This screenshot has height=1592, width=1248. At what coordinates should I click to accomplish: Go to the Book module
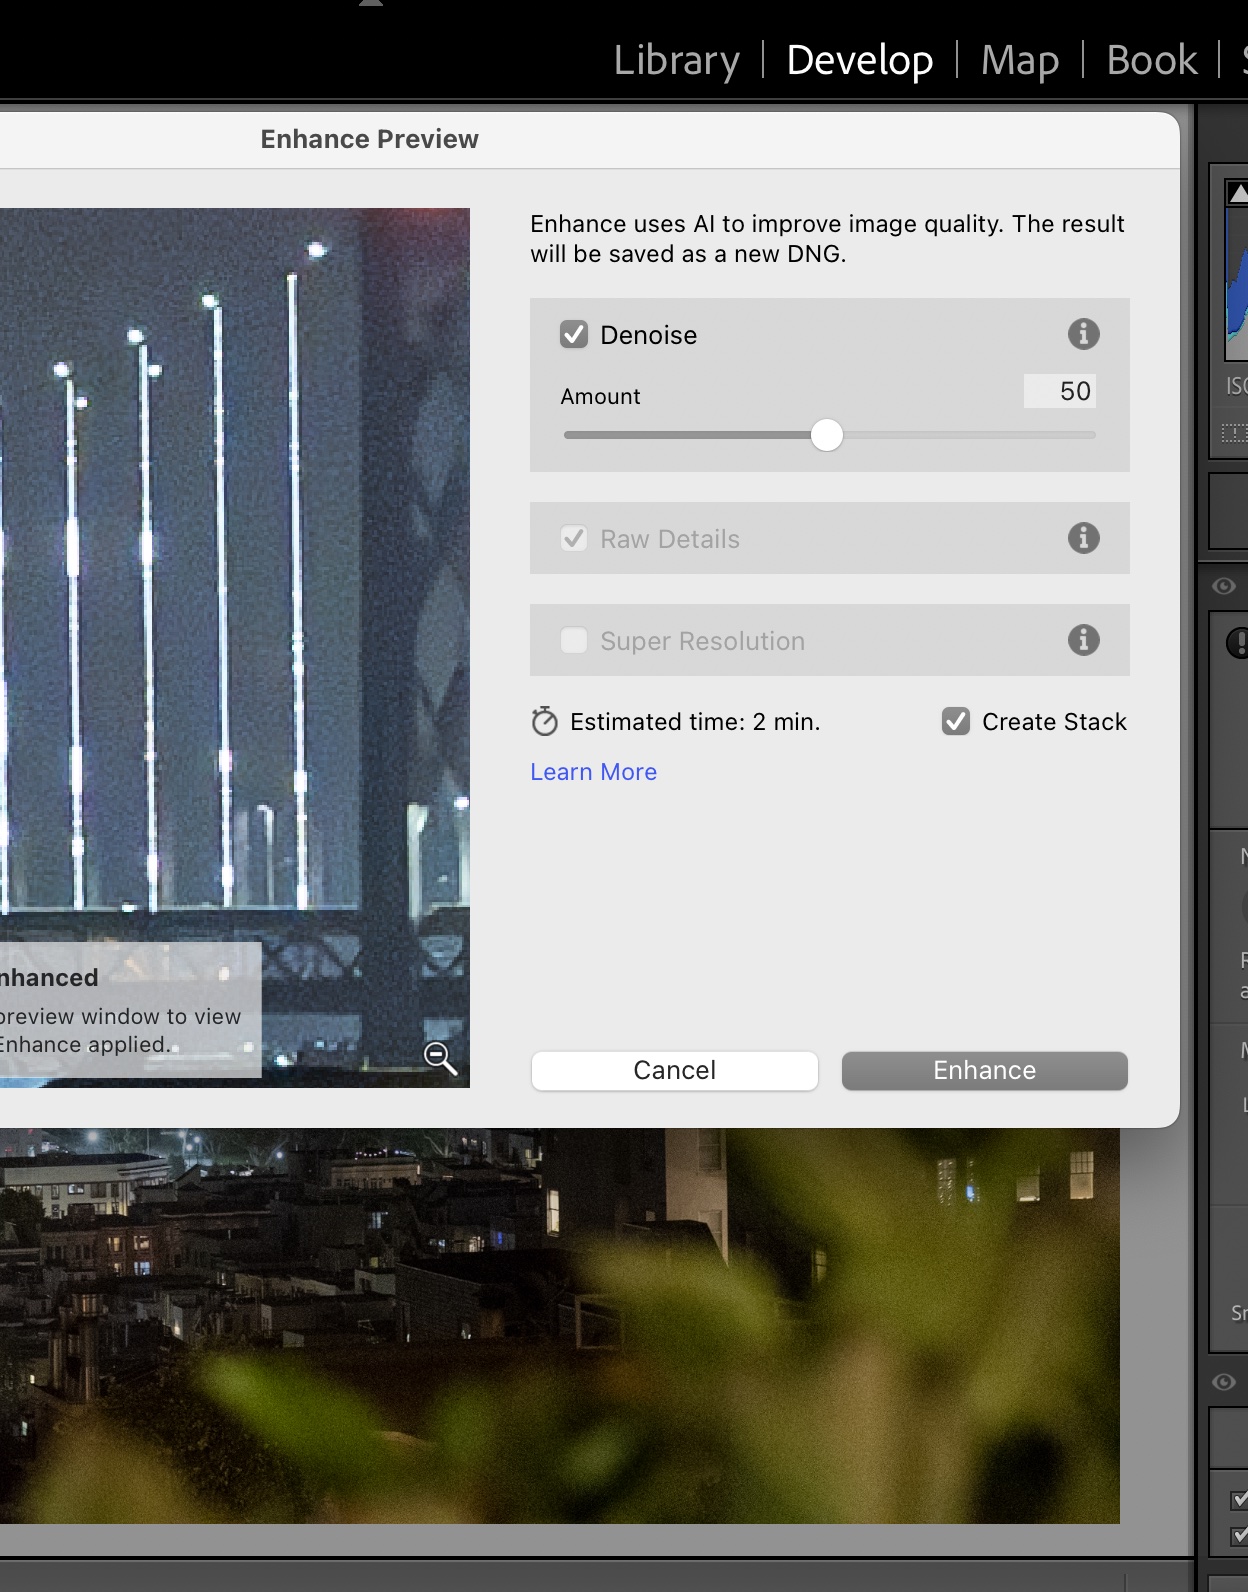[x=1152, y=61]
